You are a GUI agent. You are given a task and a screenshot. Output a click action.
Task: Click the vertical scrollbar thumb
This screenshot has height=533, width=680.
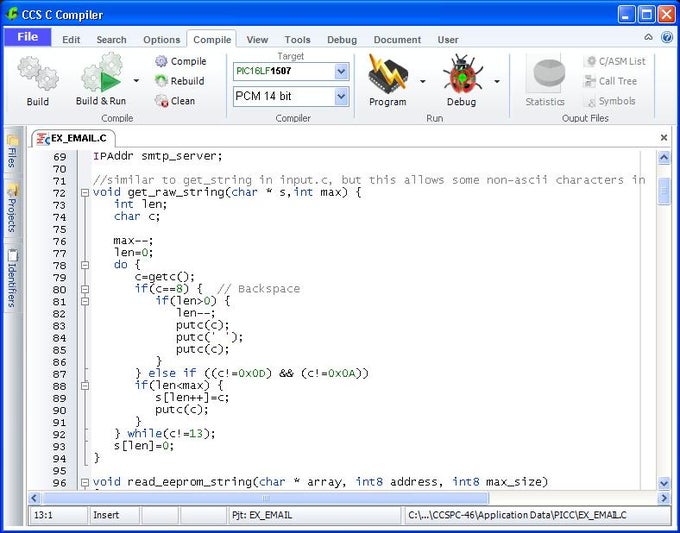pyautogui.click(x=664, y=191)
